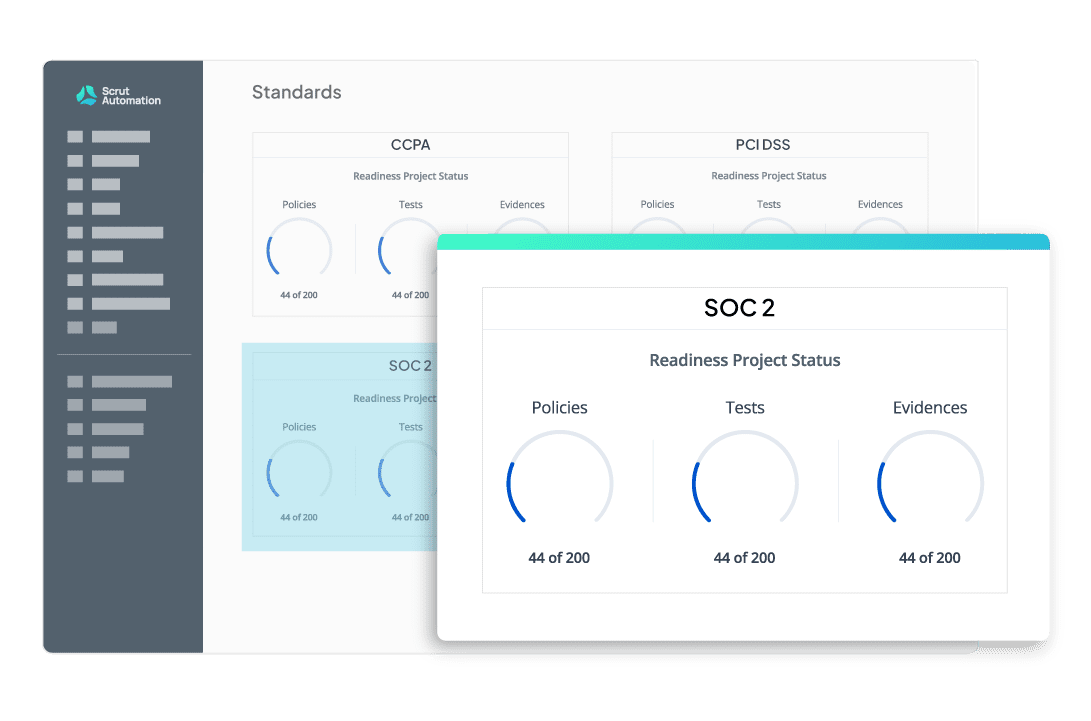Open the PCI DSS standard card title

click(x=763, y=145)
